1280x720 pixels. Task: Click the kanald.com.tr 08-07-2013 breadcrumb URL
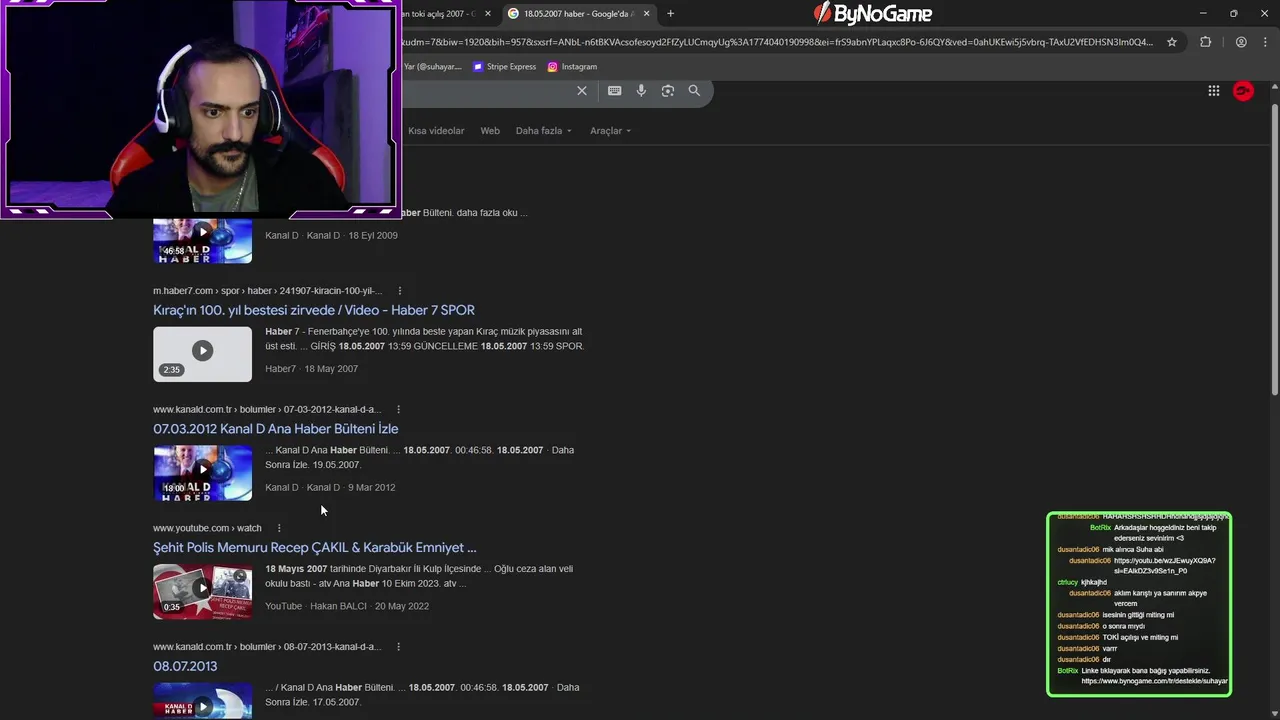(267, 647)
